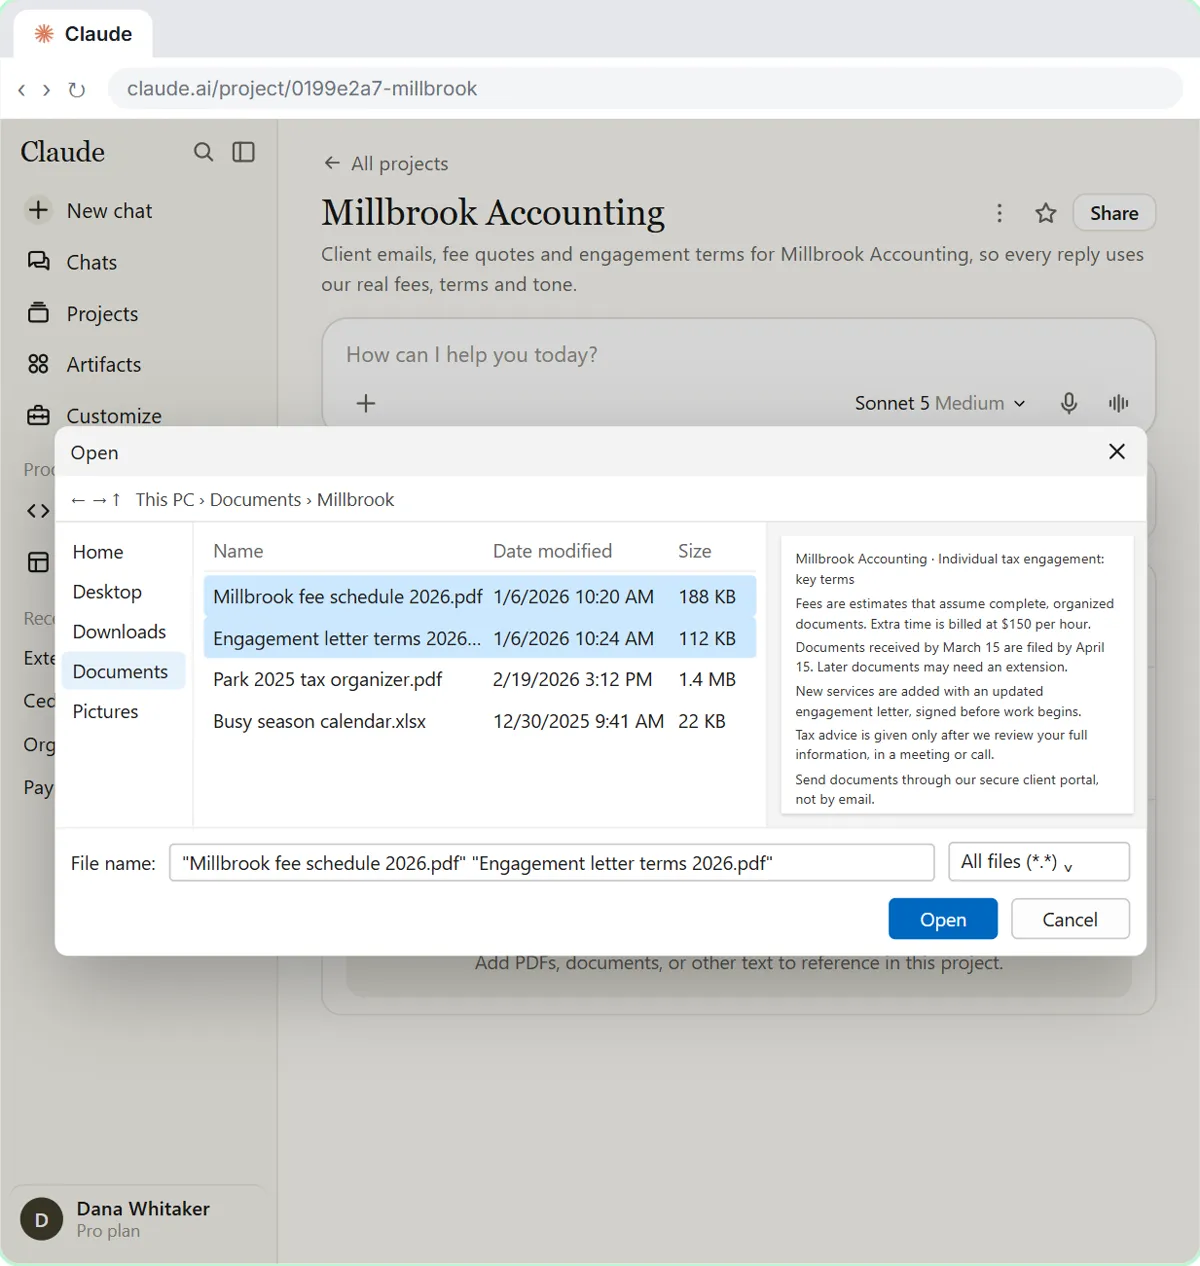Screen dimensions: 1200x1266
Task: Click the up-folder arrow in Open dialog
Action: 116,500
